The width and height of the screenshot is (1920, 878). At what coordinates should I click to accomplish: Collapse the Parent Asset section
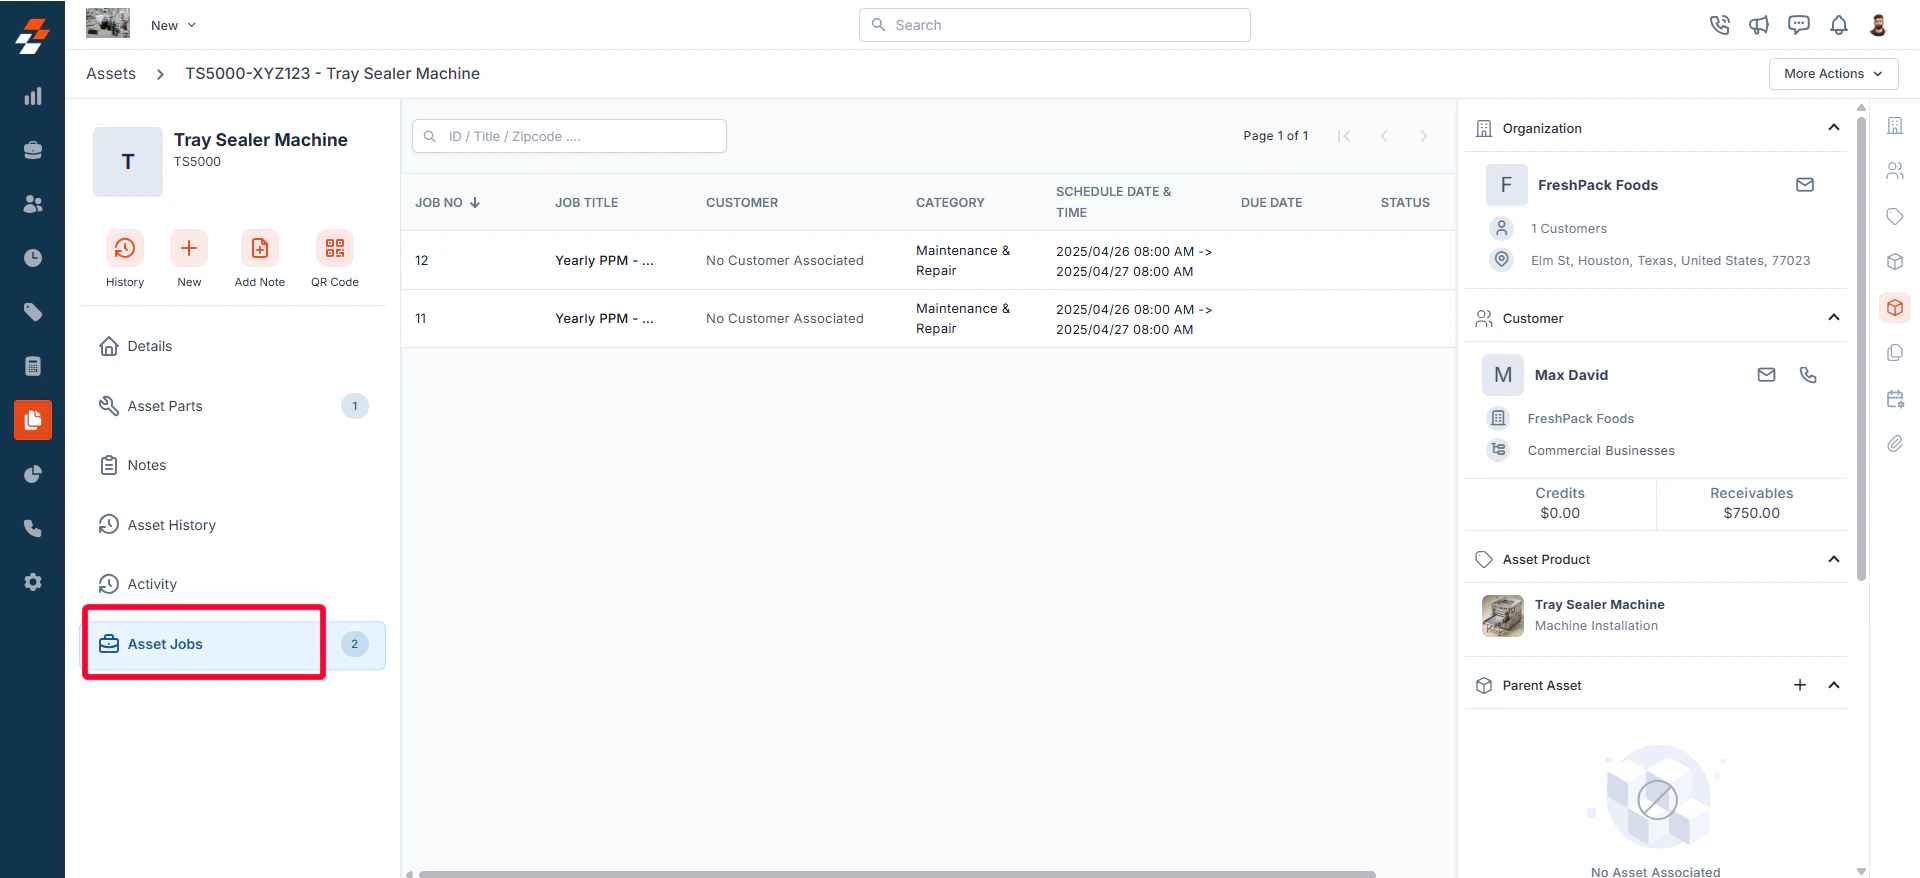(x=1834, y=685)
